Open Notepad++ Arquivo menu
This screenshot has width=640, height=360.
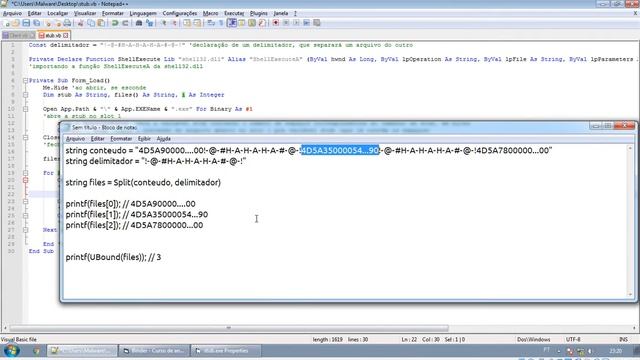pos(12,13)
